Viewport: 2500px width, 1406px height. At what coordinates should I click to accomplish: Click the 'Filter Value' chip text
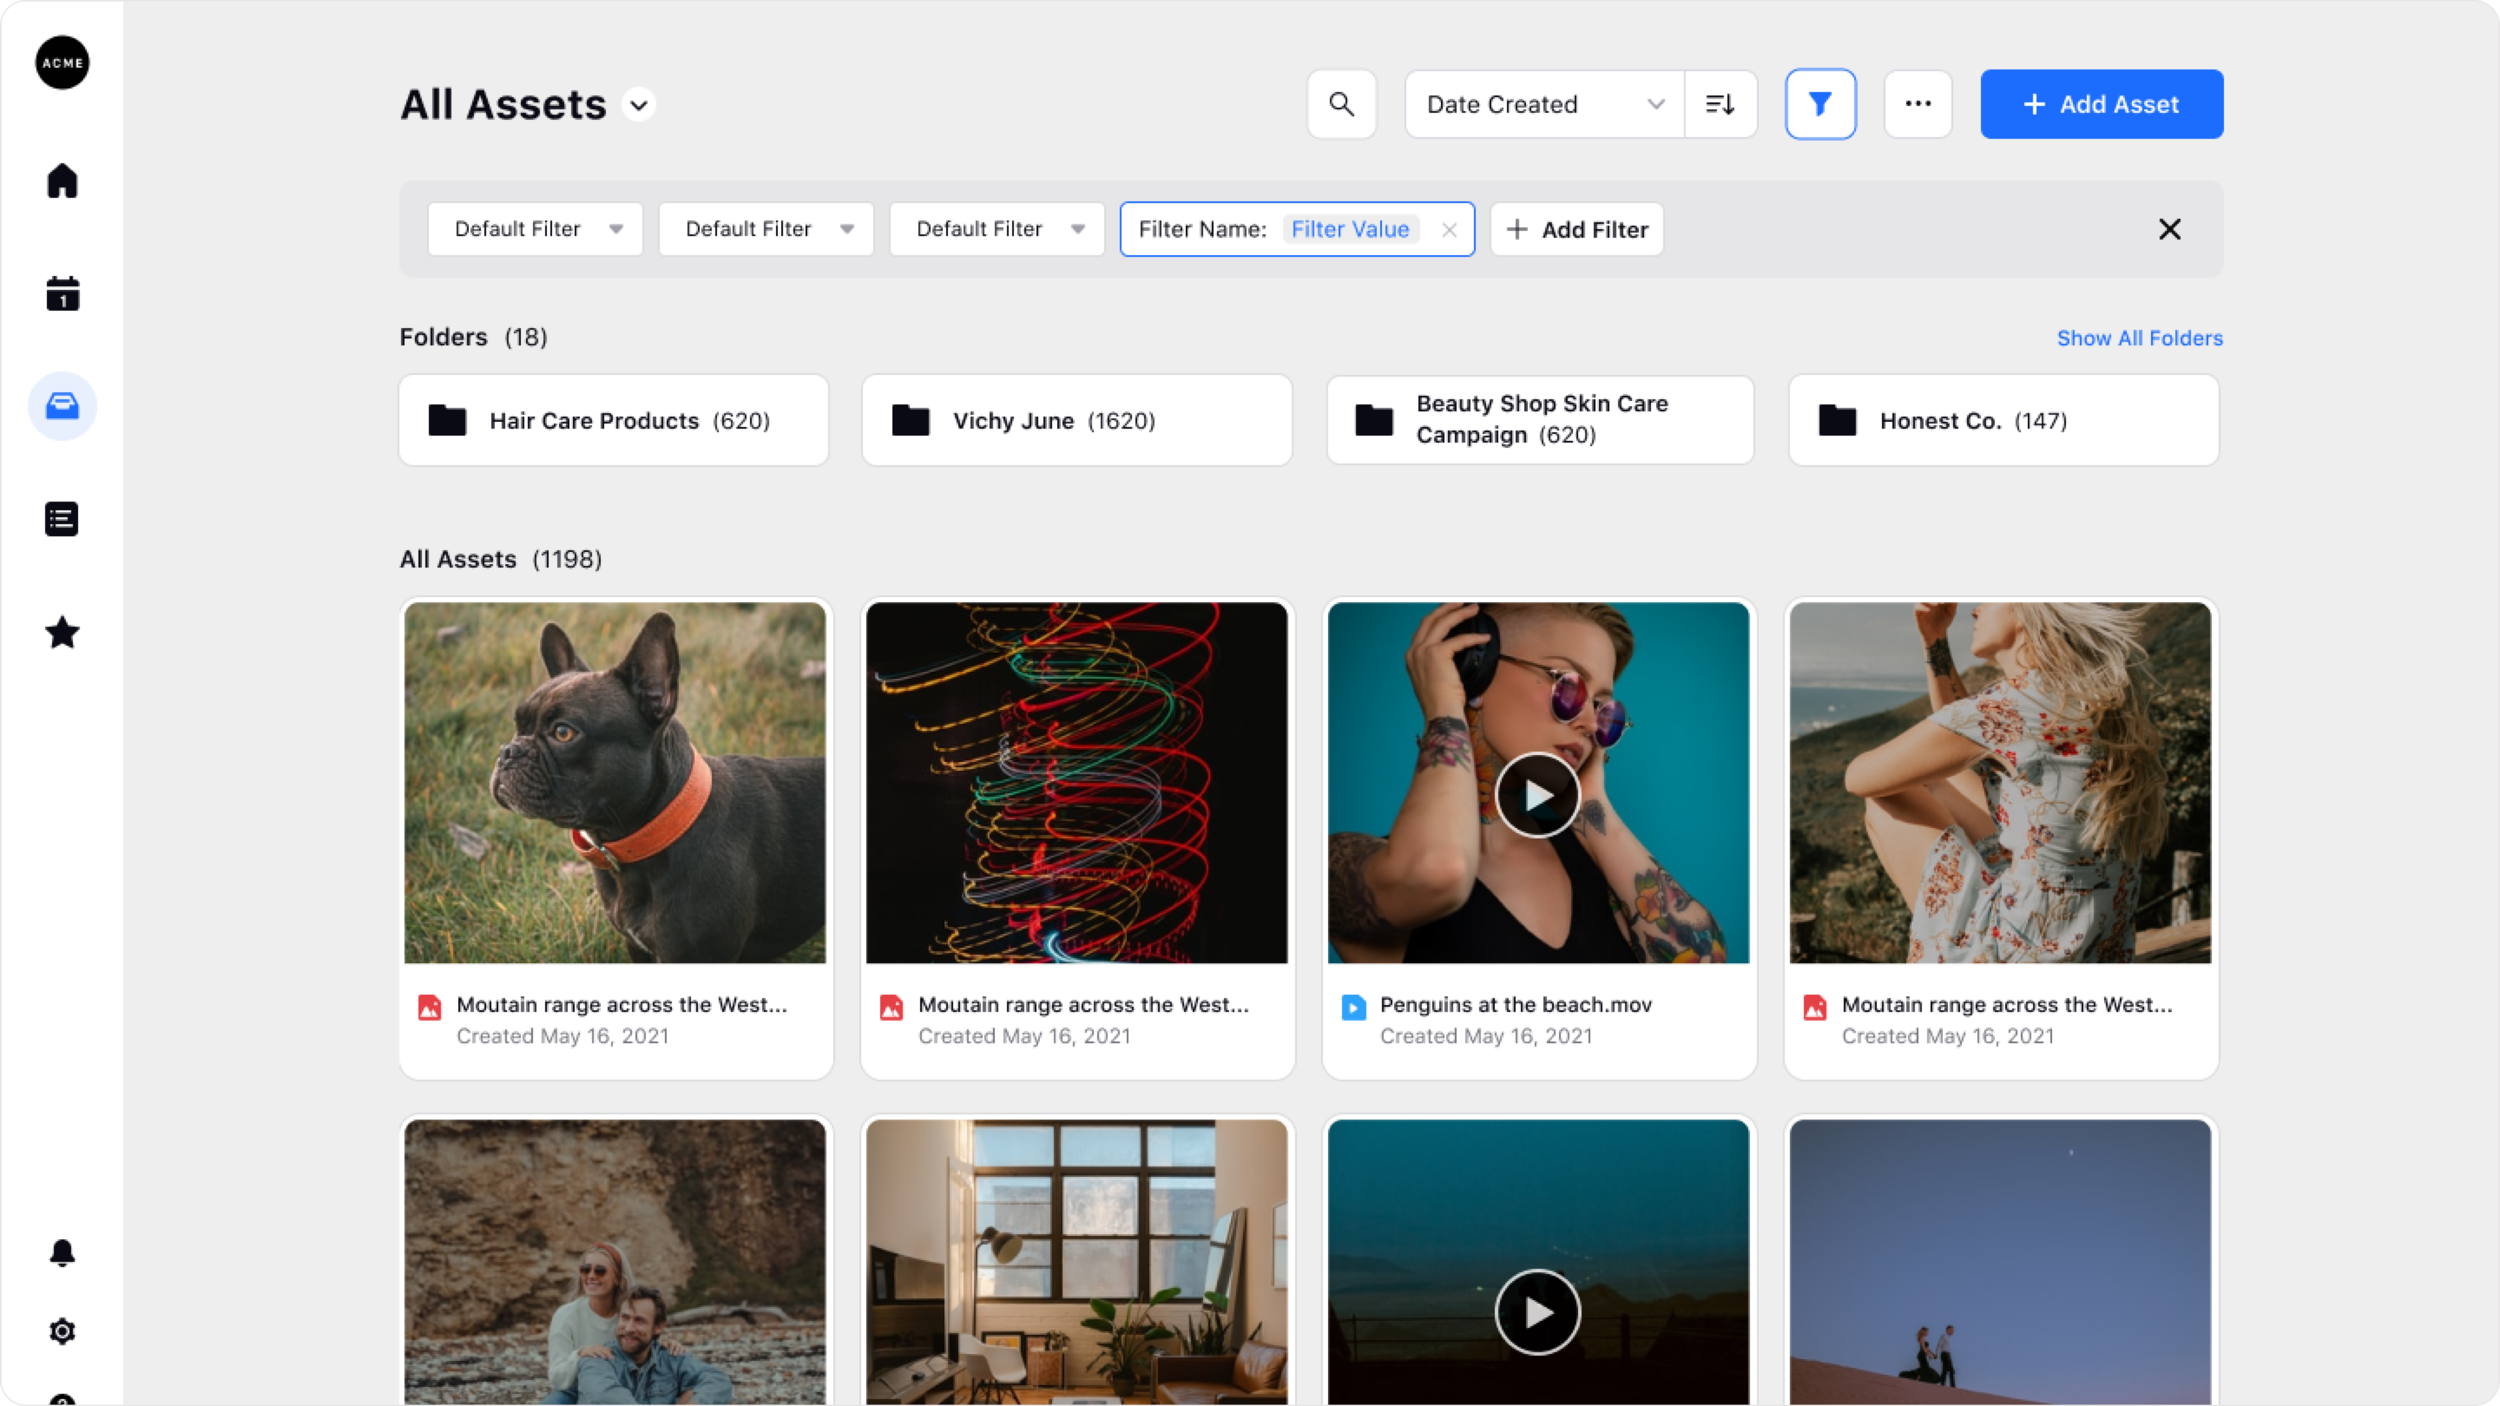coord(1350,229)
